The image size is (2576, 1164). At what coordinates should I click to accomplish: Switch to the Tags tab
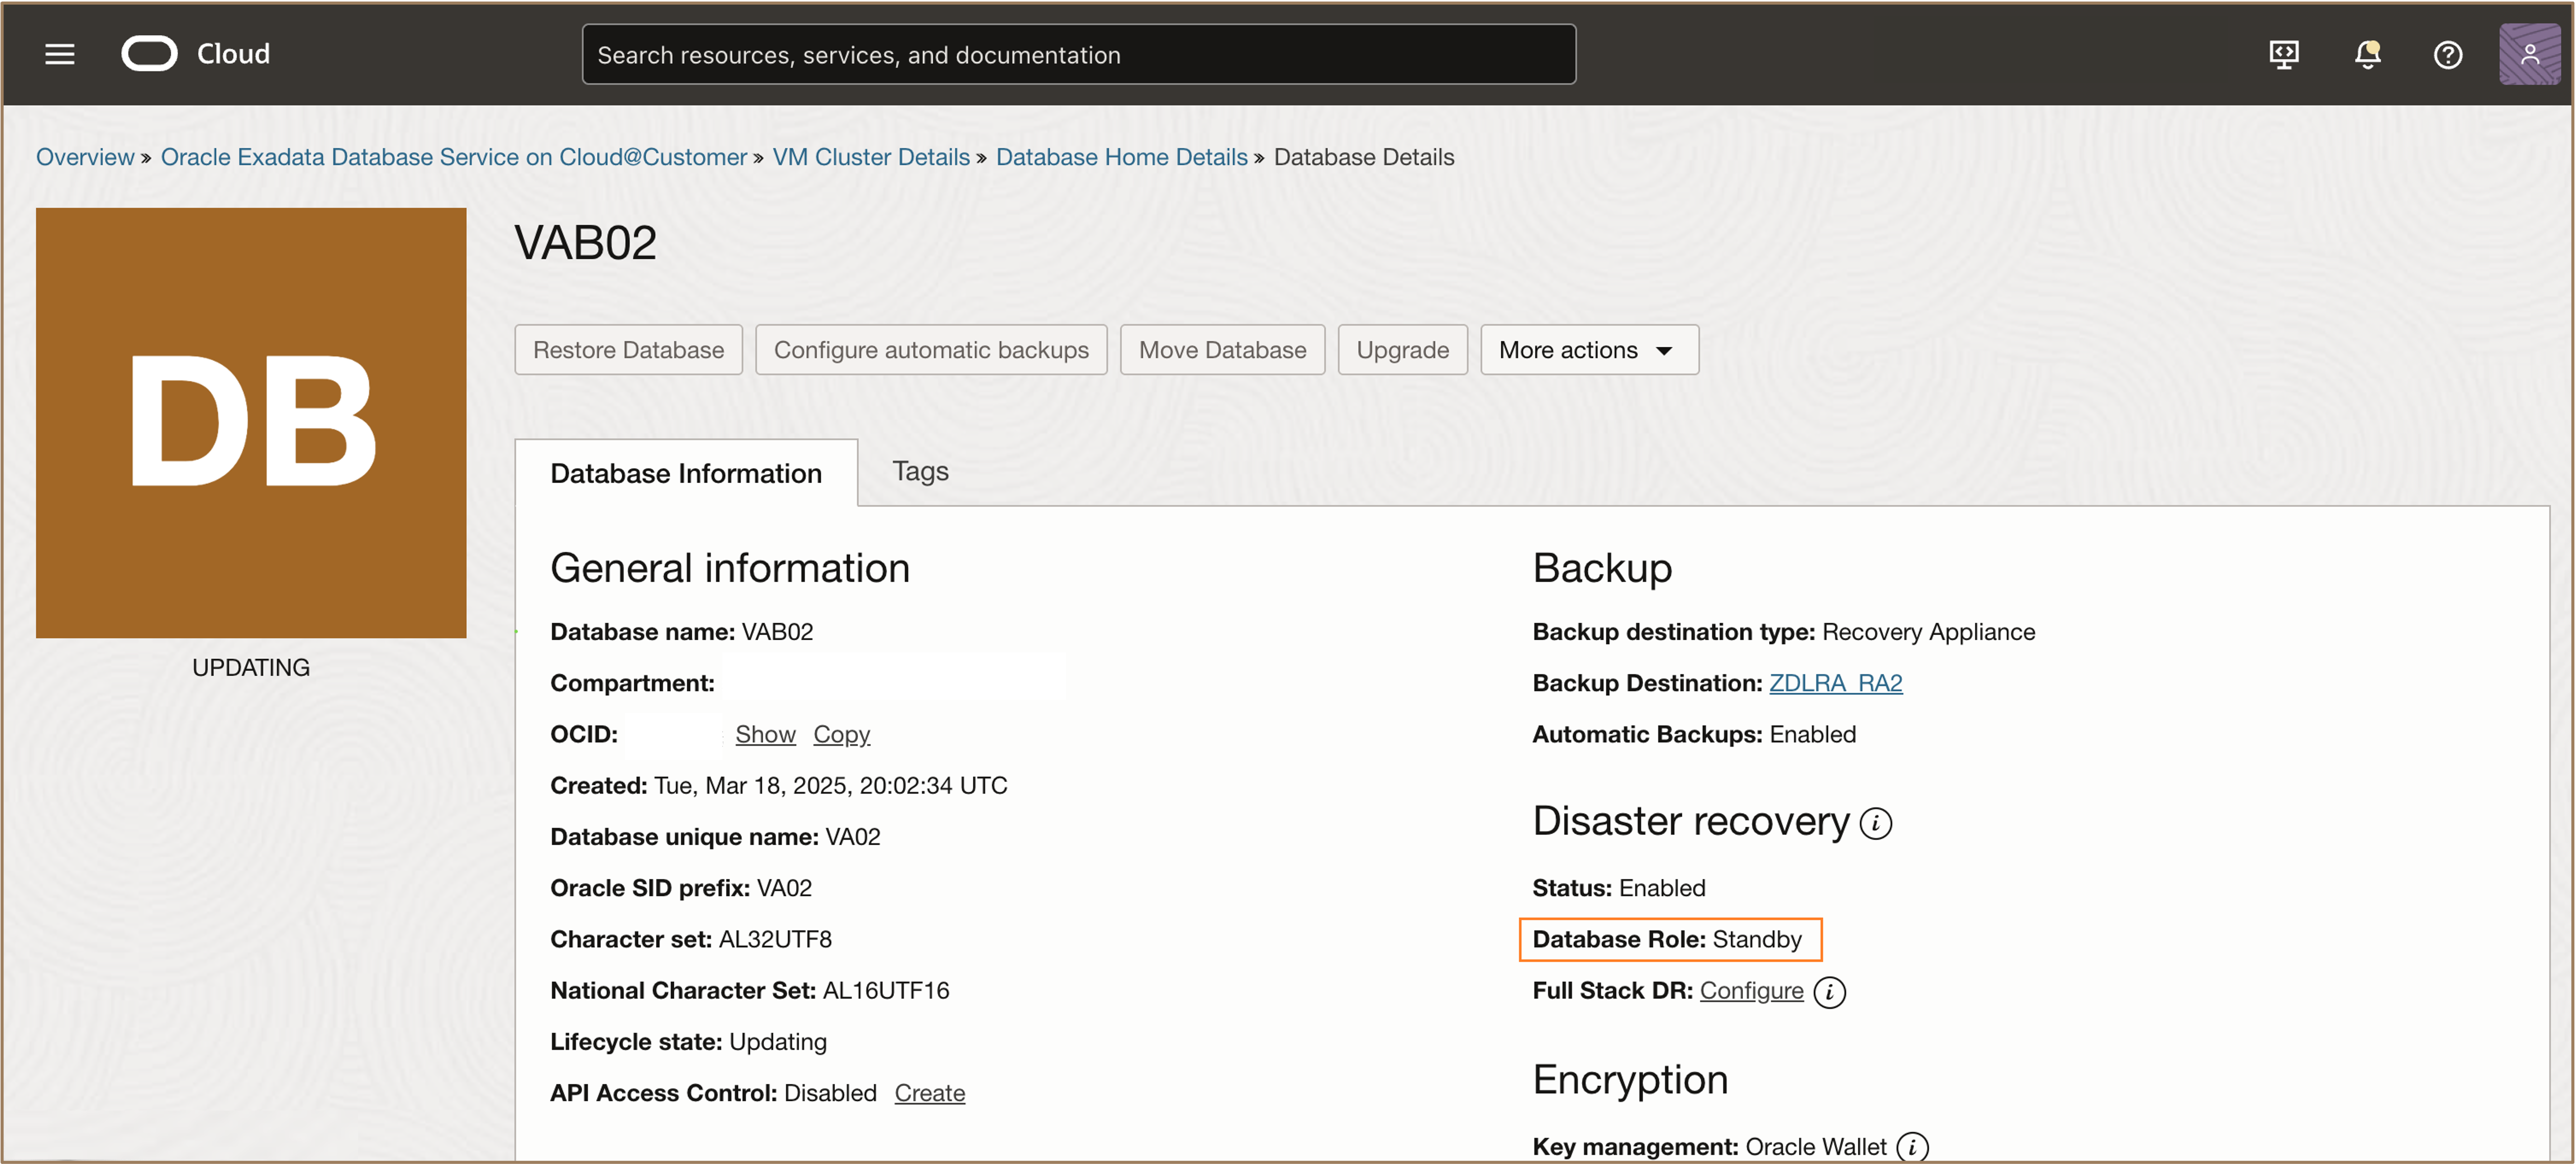[919, 471]
